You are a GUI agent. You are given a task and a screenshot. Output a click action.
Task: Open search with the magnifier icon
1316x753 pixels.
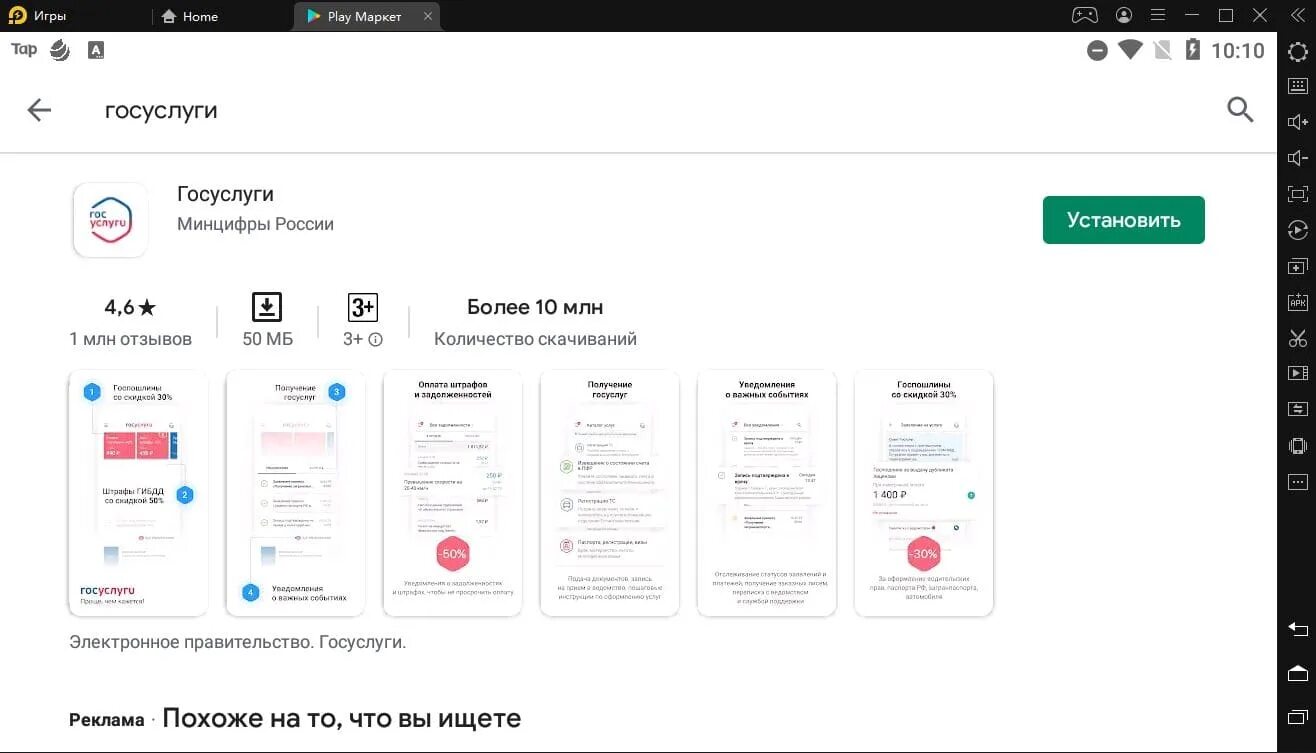pyautogui.click(x=1240, y=110)
